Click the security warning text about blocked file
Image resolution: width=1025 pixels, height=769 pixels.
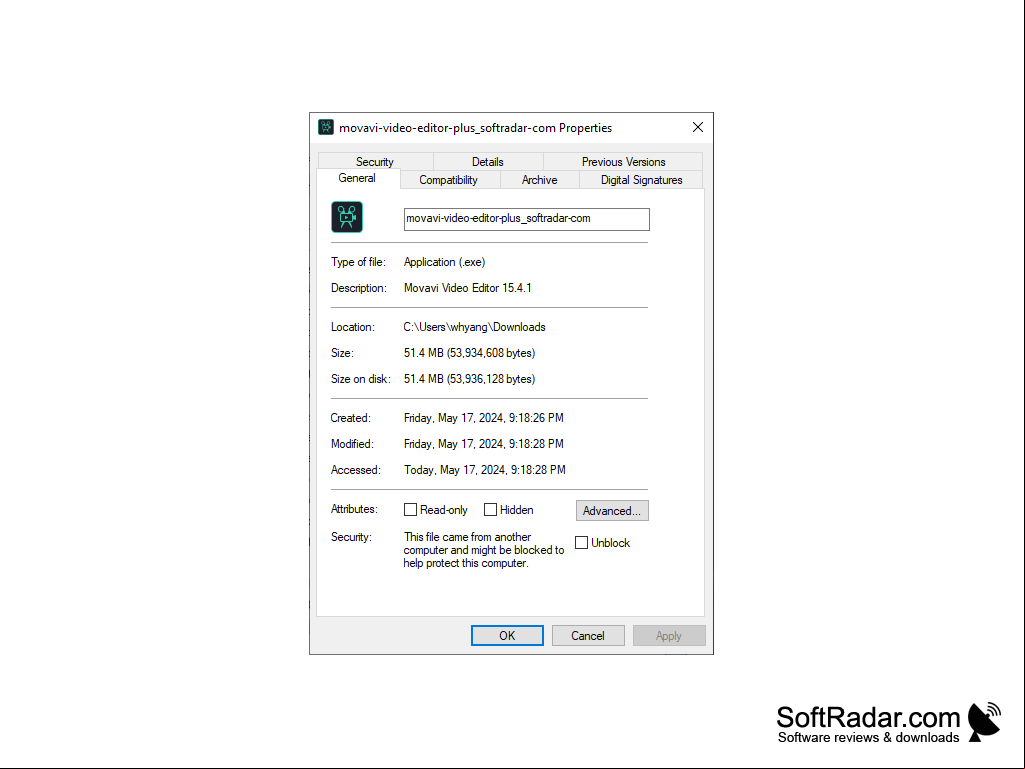point(484,550)
